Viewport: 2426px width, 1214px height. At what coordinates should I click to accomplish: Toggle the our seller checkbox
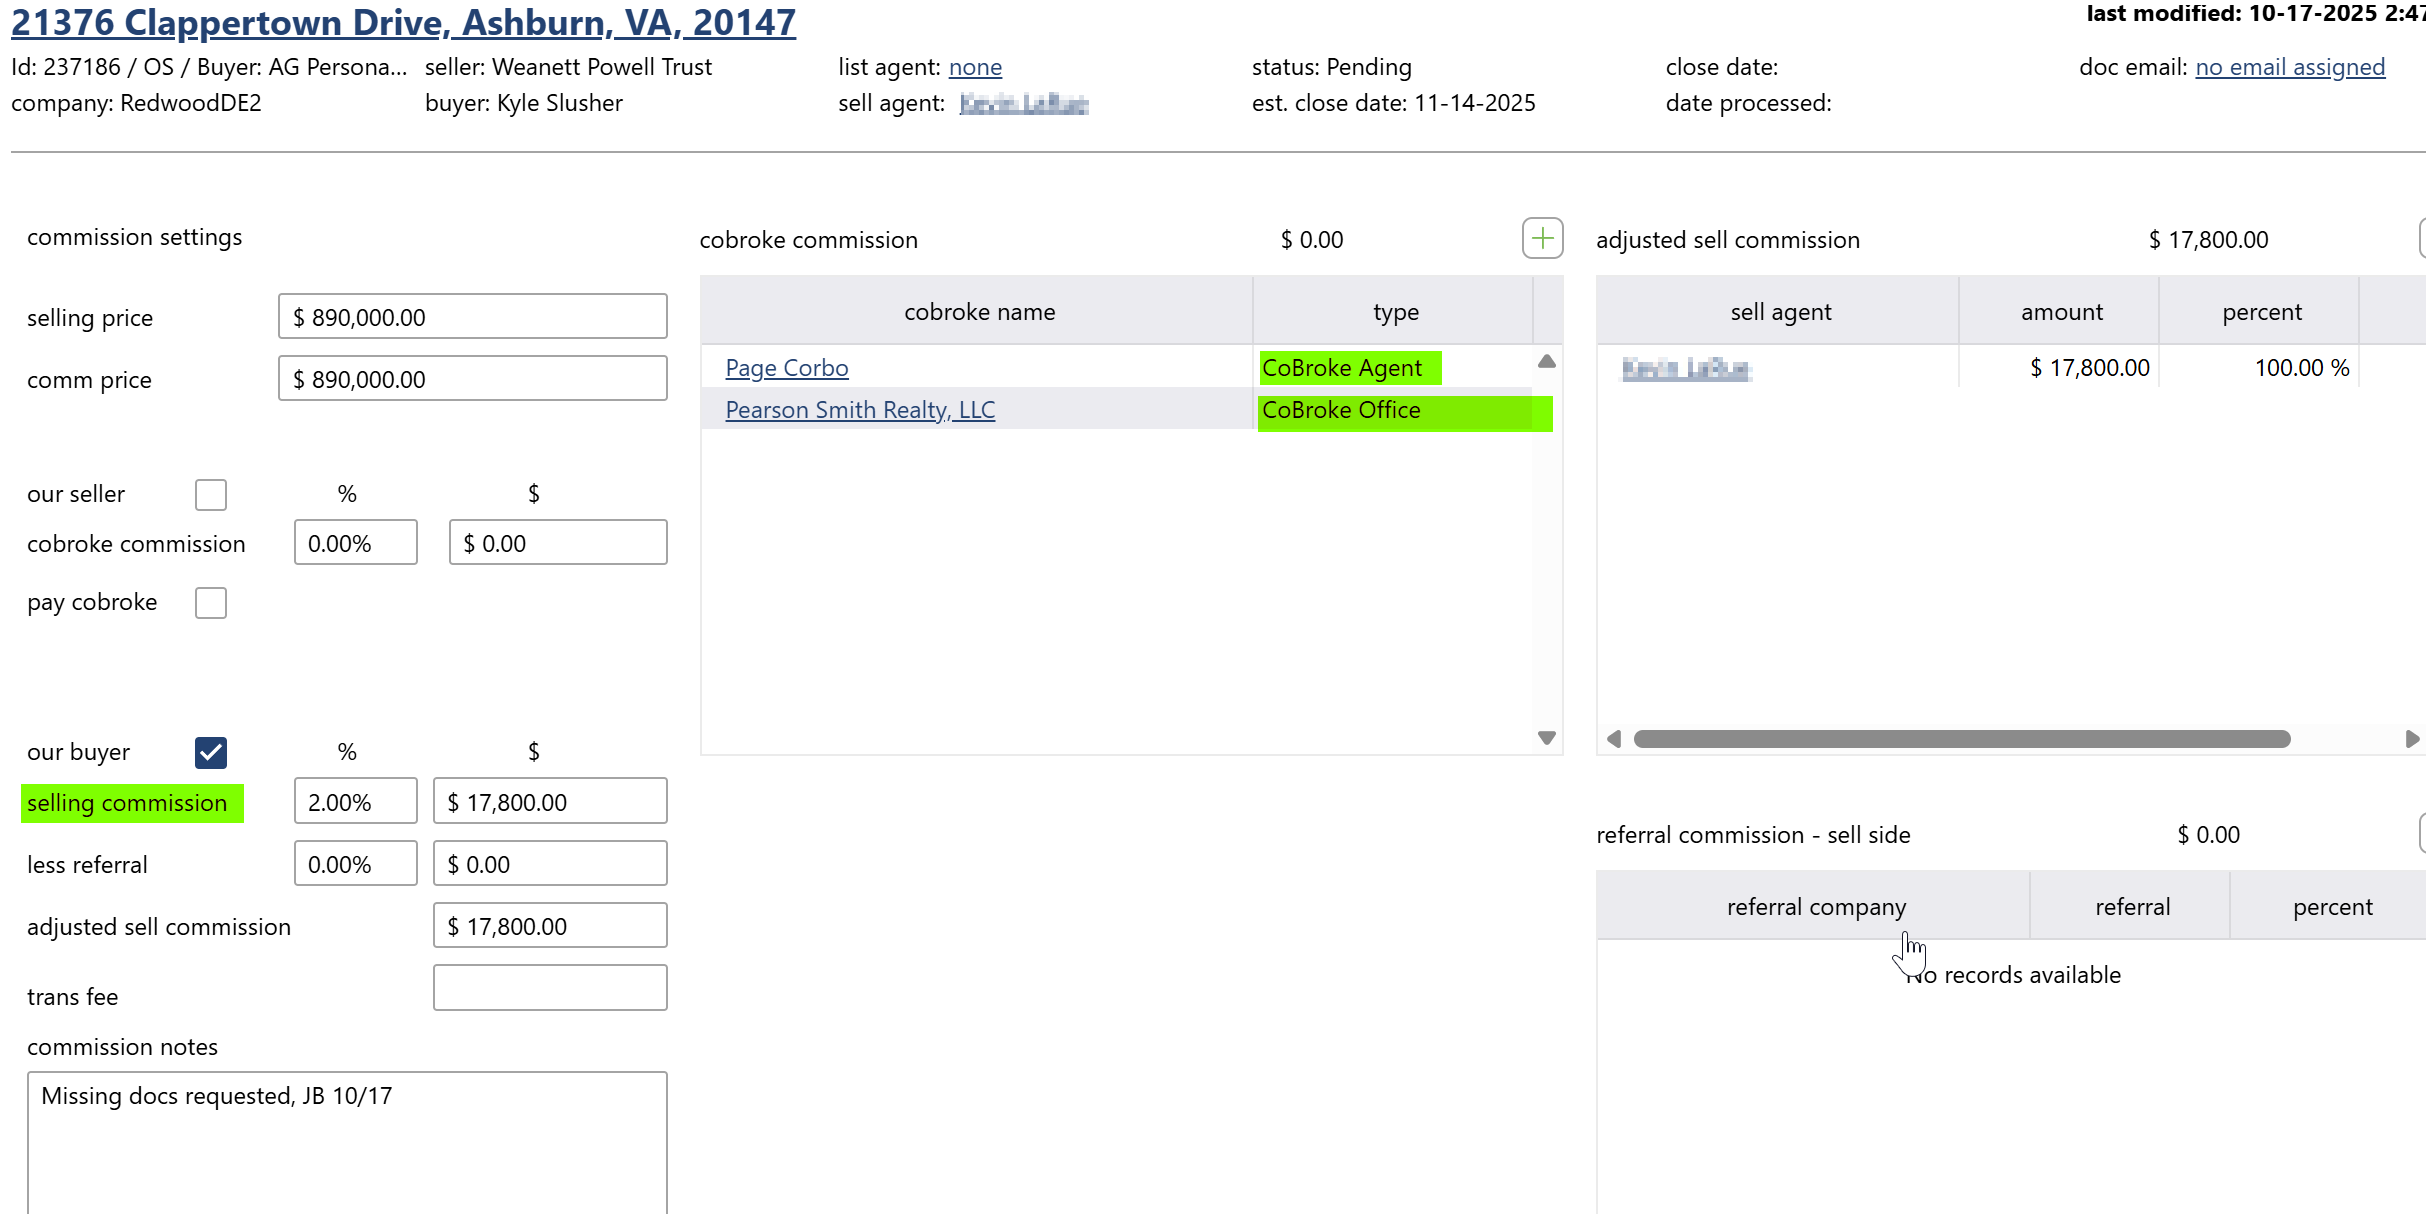click(x=211, y=494)
